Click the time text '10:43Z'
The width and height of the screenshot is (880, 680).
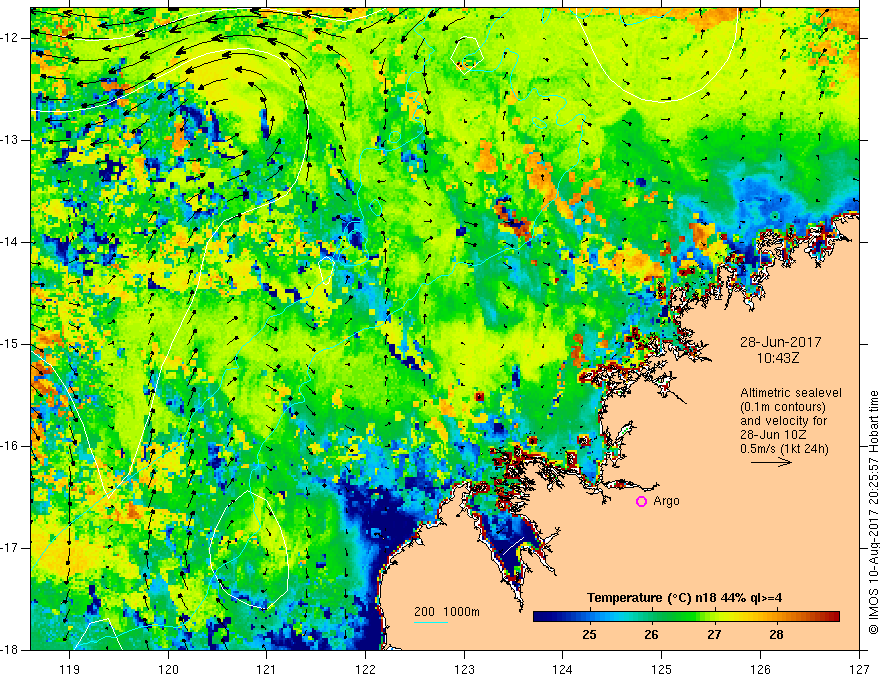(778, 357)
